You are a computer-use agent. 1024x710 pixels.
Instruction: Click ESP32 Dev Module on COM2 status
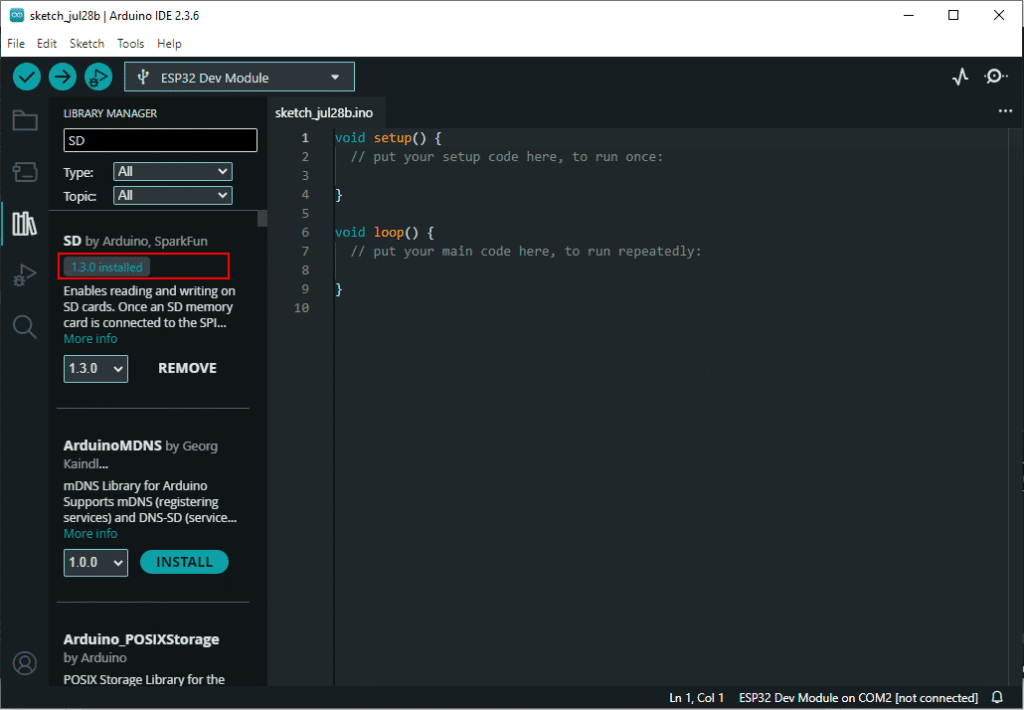(x=858, y=698)
